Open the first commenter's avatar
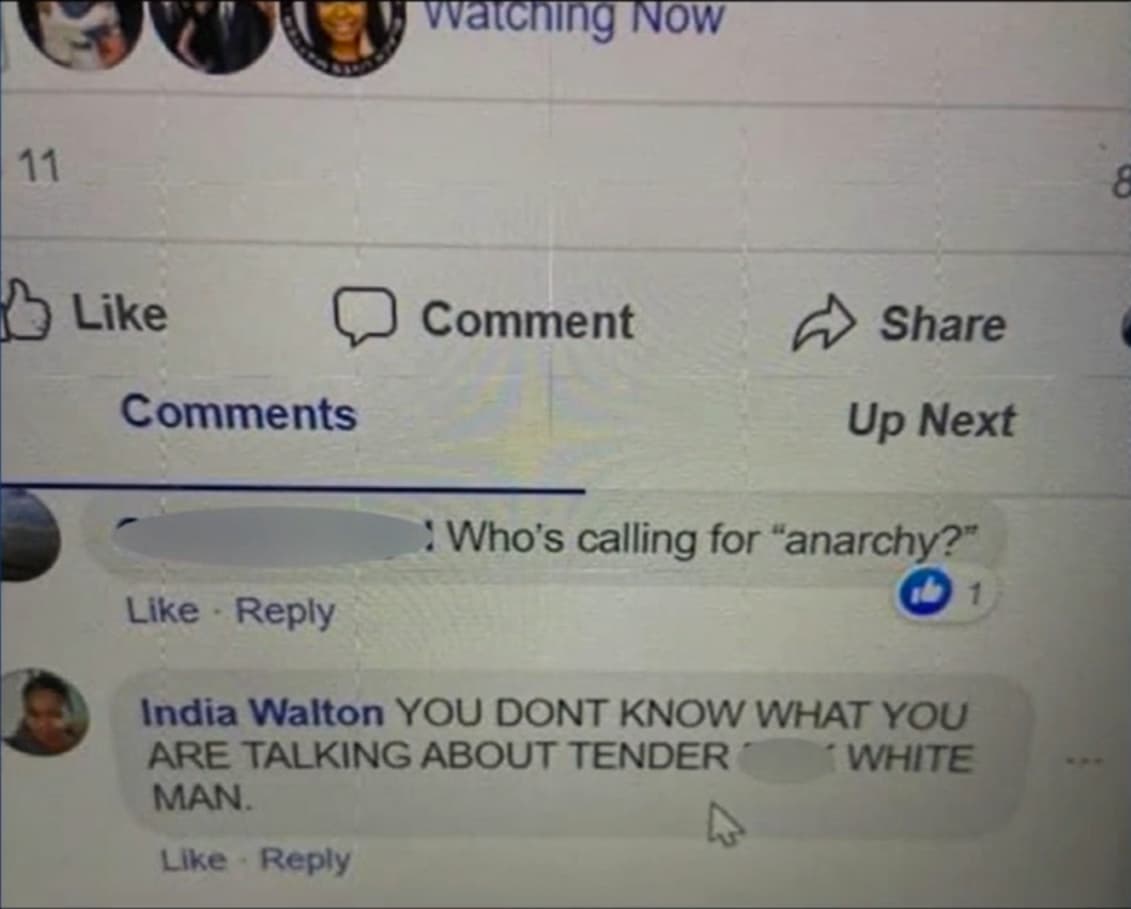The width and height of the screenshot is (1131, 909). coord(27,535)
